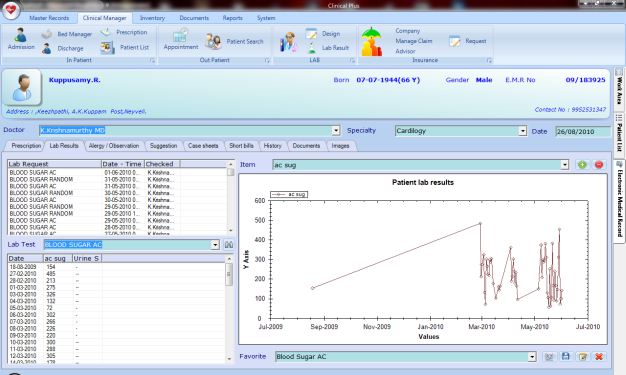Screen dimensions: 626x375
Task: Select the Clinical Manager ribbon tab
Action: click(104, 18)
